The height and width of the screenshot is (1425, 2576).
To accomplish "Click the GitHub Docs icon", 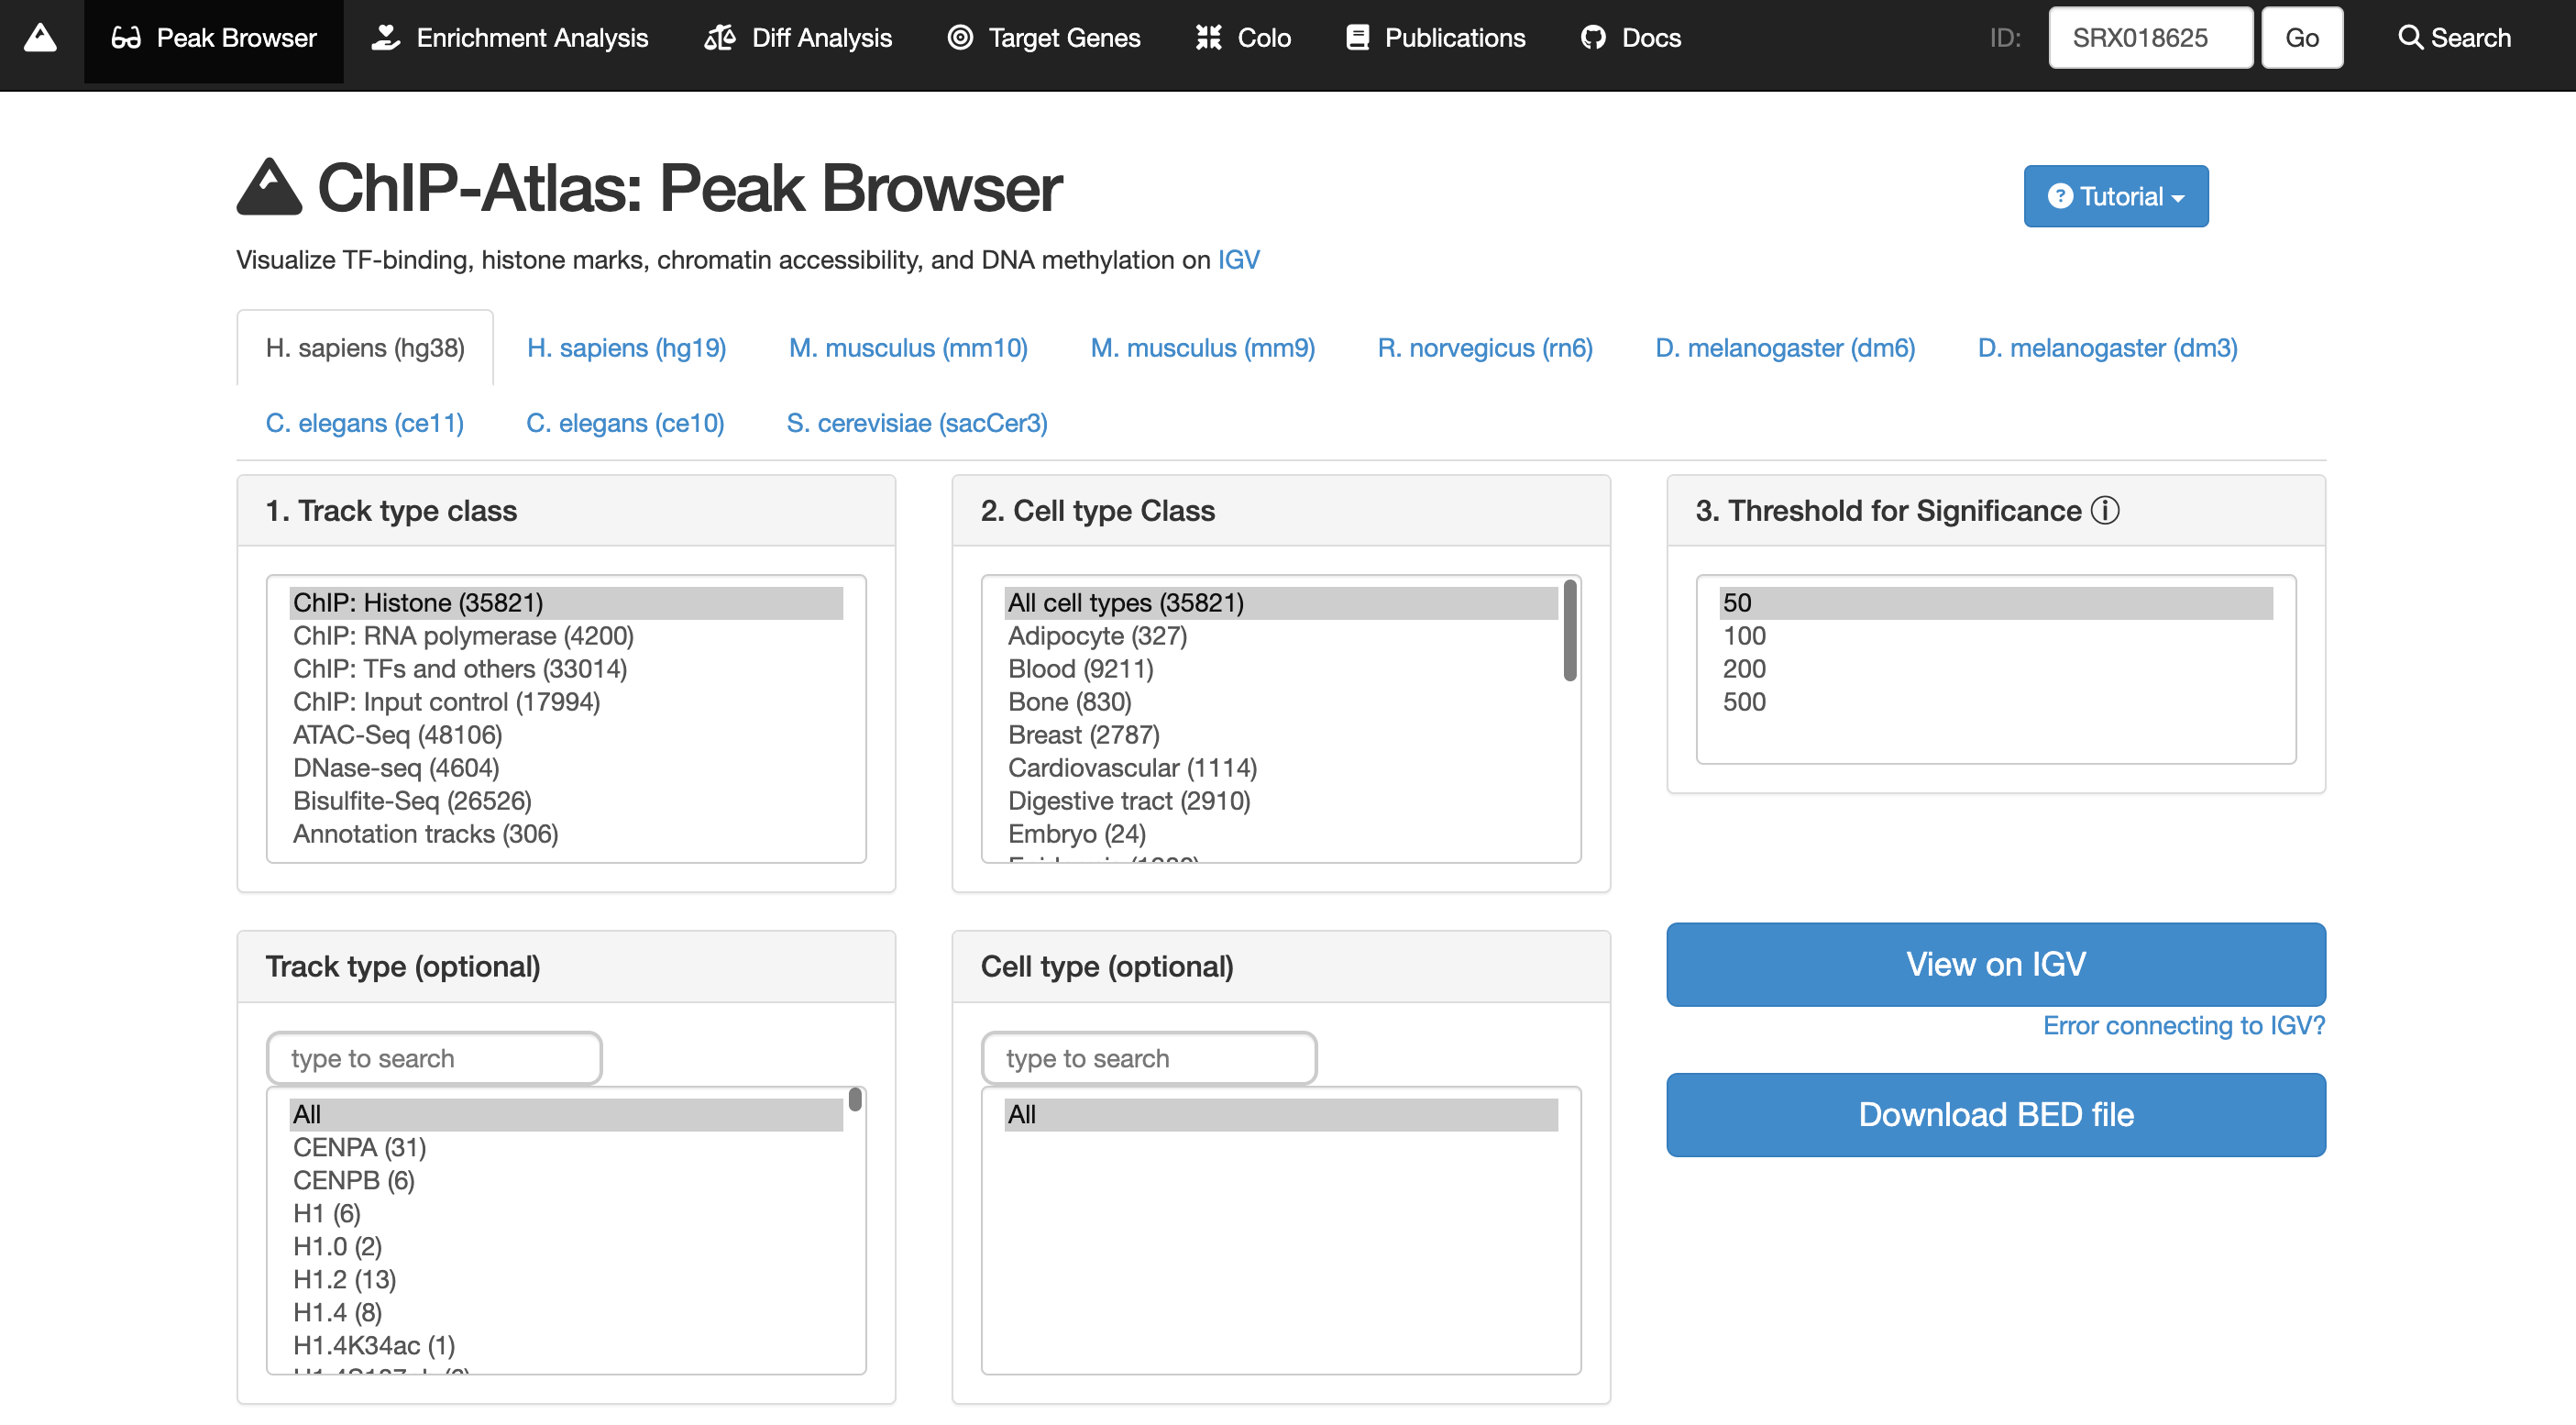I will [x=1593, y=38].
